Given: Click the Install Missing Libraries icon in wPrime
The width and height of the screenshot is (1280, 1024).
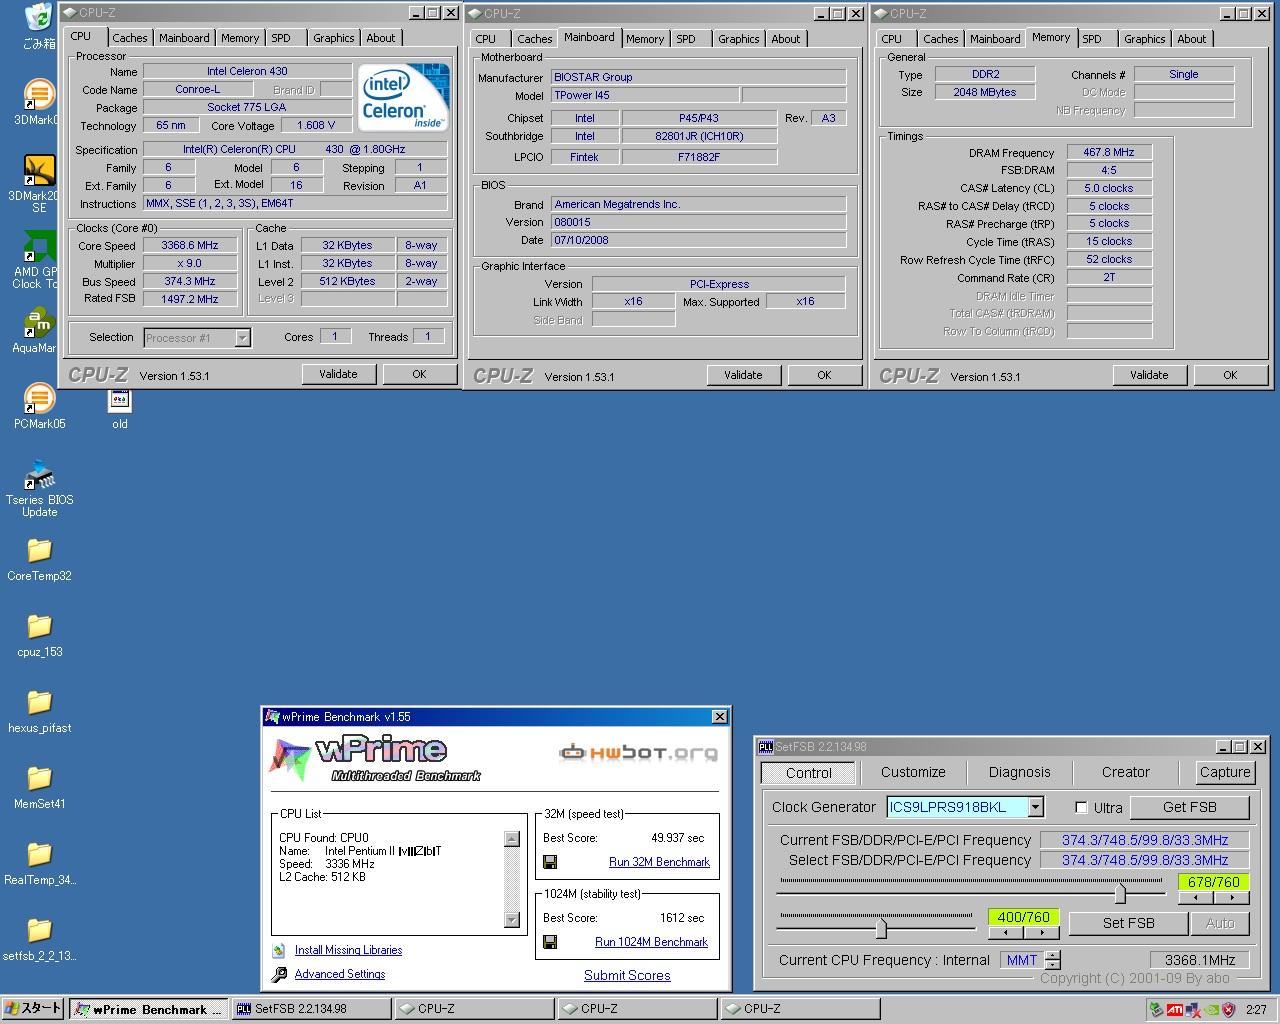Looking at the screenshot, I should [279, 950].
